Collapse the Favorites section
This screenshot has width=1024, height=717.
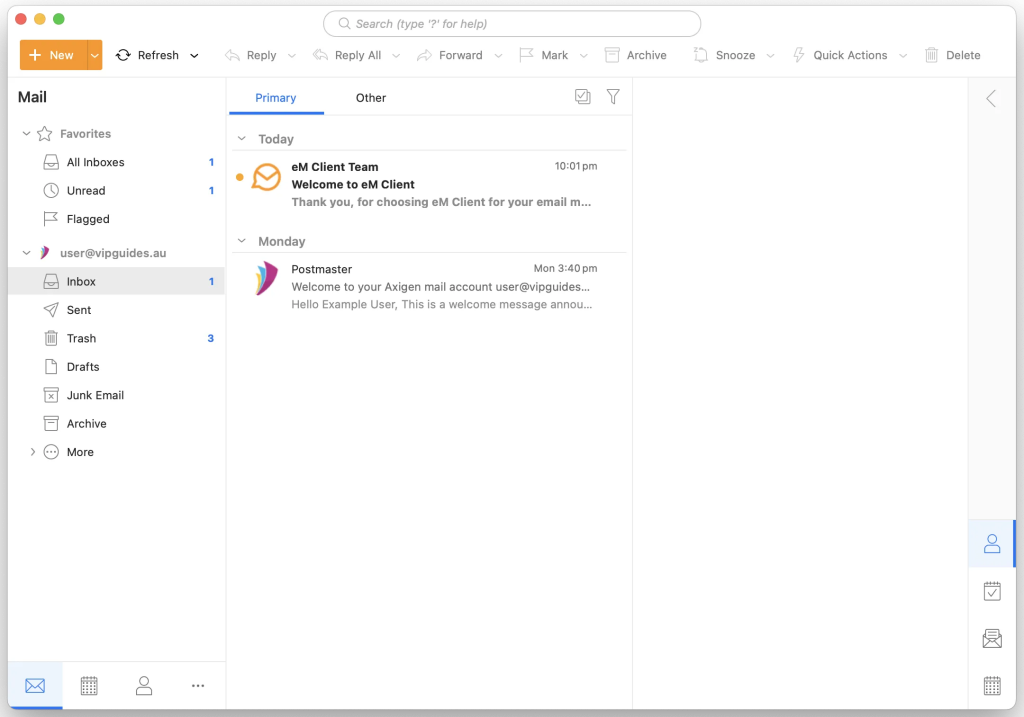[x=25, y=133]
